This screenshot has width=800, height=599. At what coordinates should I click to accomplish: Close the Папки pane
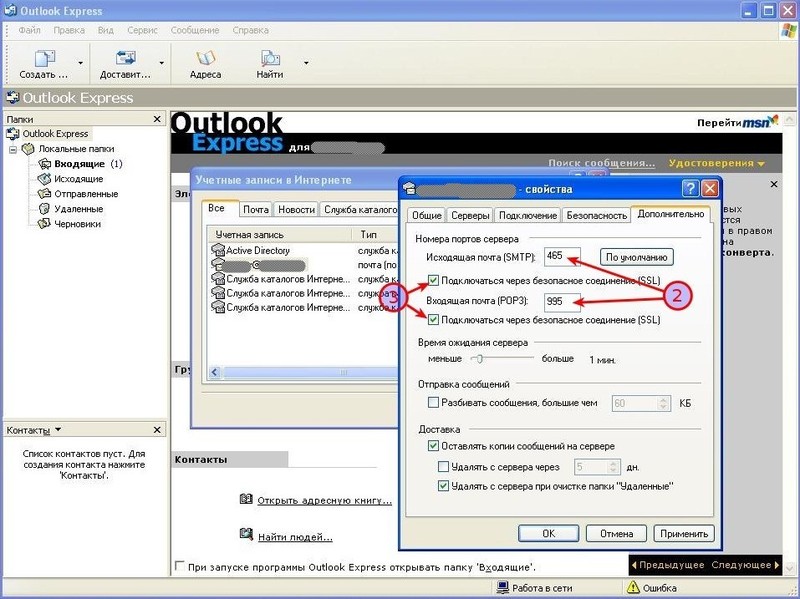pyautogui.click(x=157, y=119)
